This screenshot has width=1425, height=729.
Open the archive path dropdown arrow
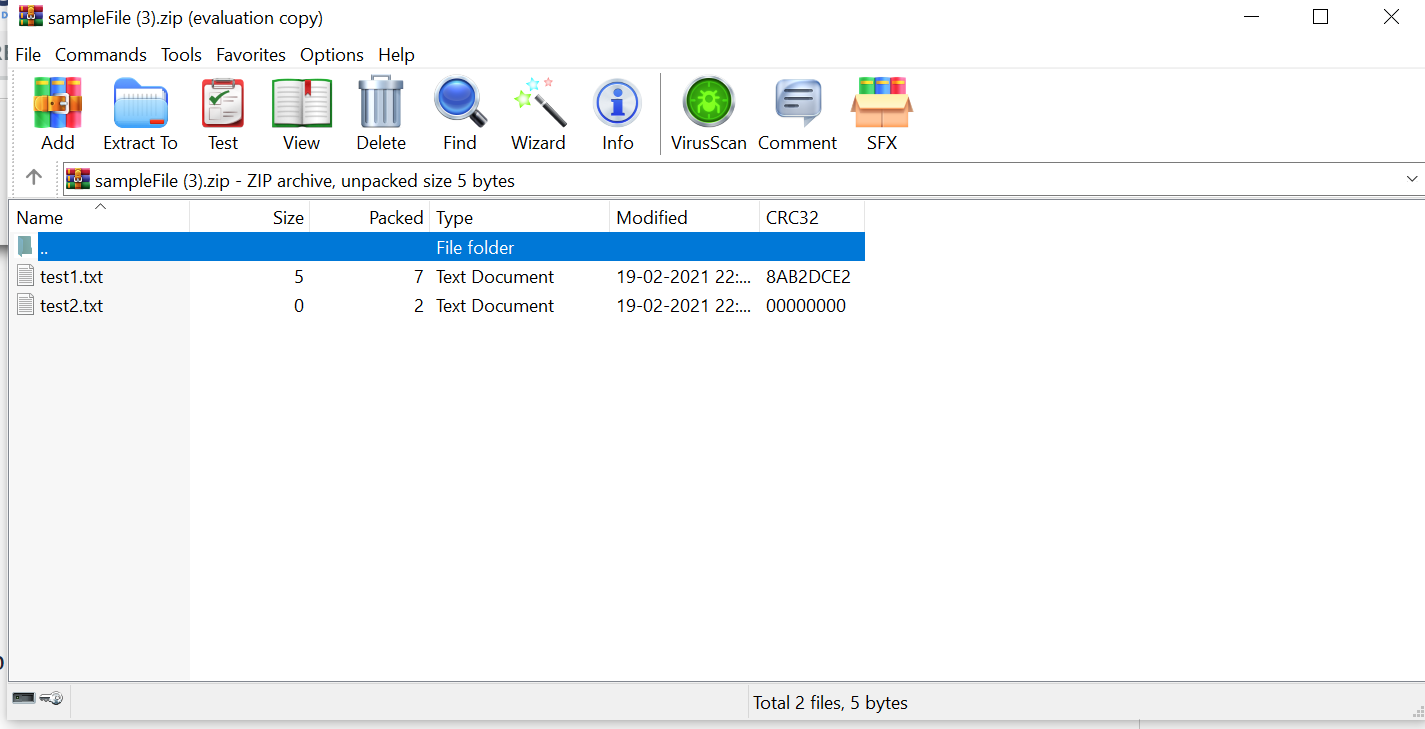1412,179
